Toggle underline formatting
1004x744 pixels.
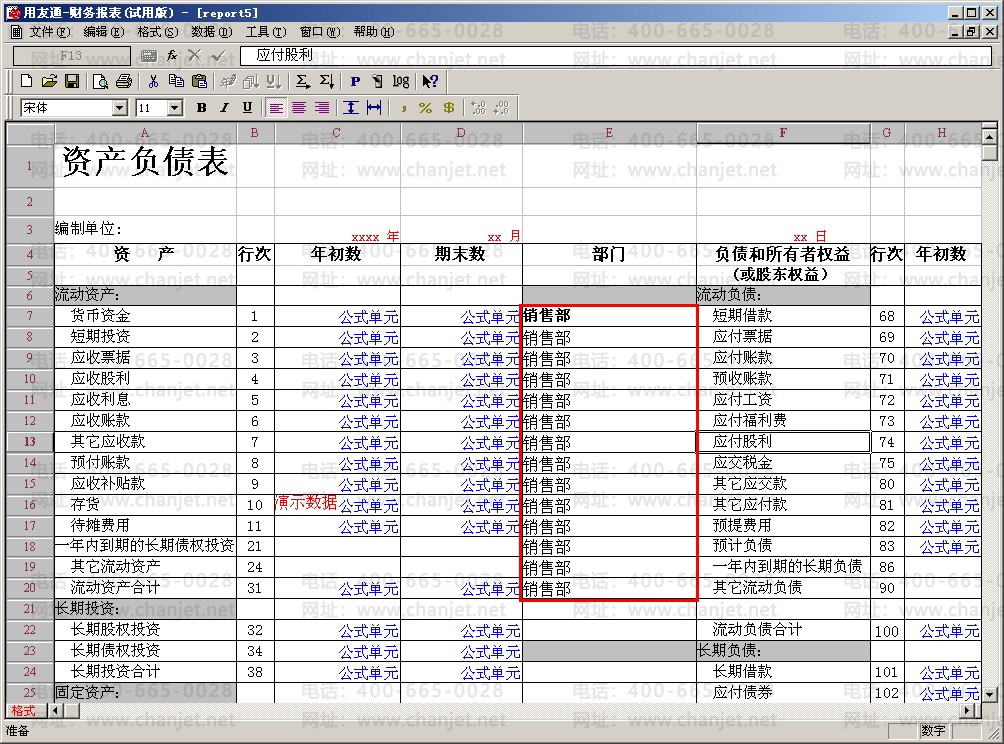(247, 108)
